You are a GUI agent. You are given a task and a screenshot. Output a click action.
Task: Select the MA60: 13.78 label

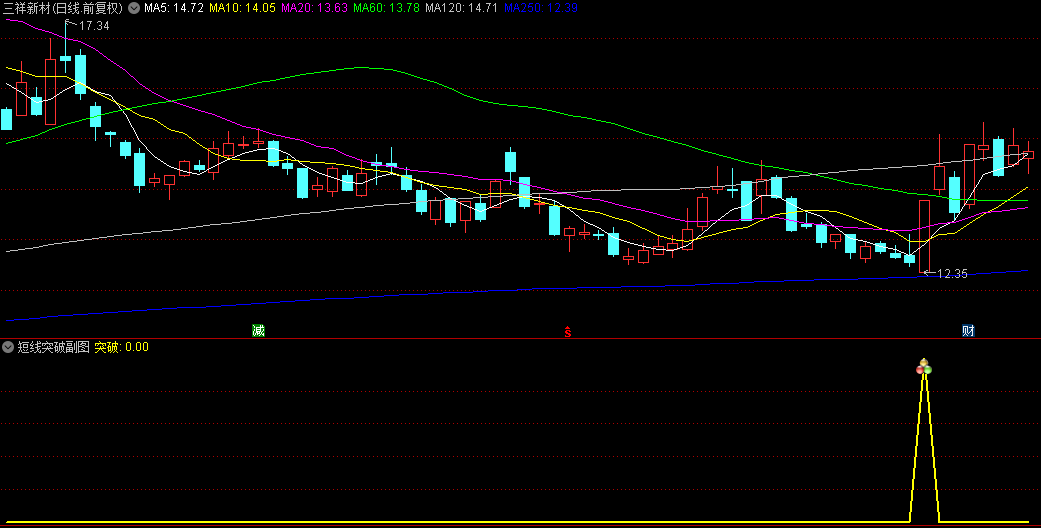tap(386, 8)
